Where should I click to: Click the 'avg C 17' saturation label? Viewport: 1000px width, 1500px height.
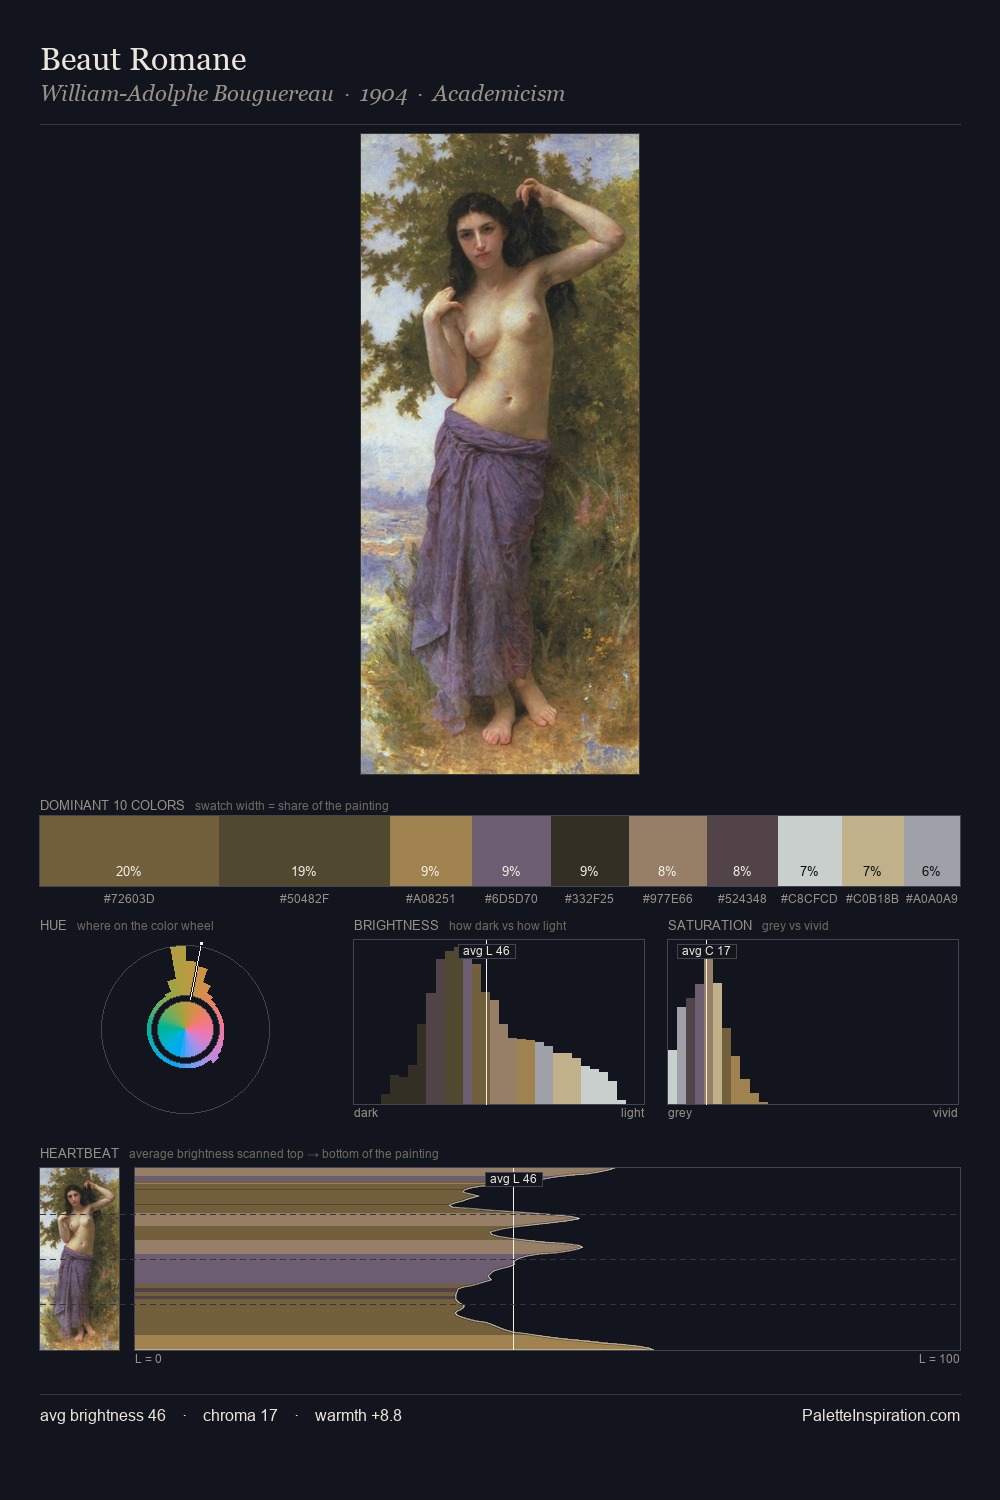pos(706,951)
